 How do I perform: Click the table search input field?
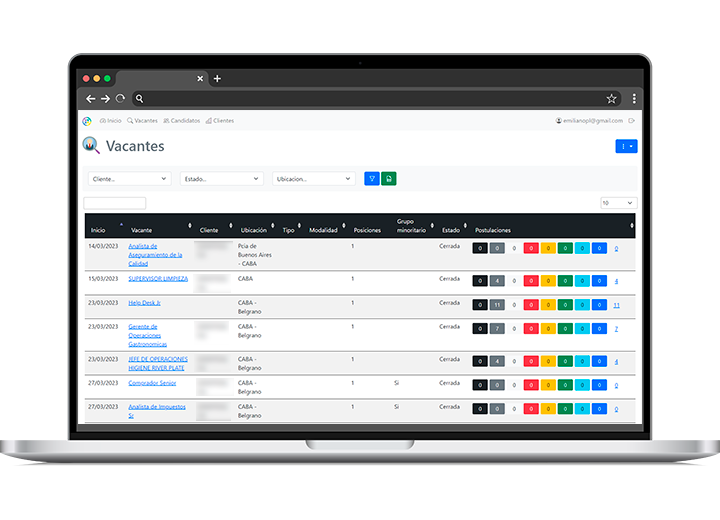[115, 203]
